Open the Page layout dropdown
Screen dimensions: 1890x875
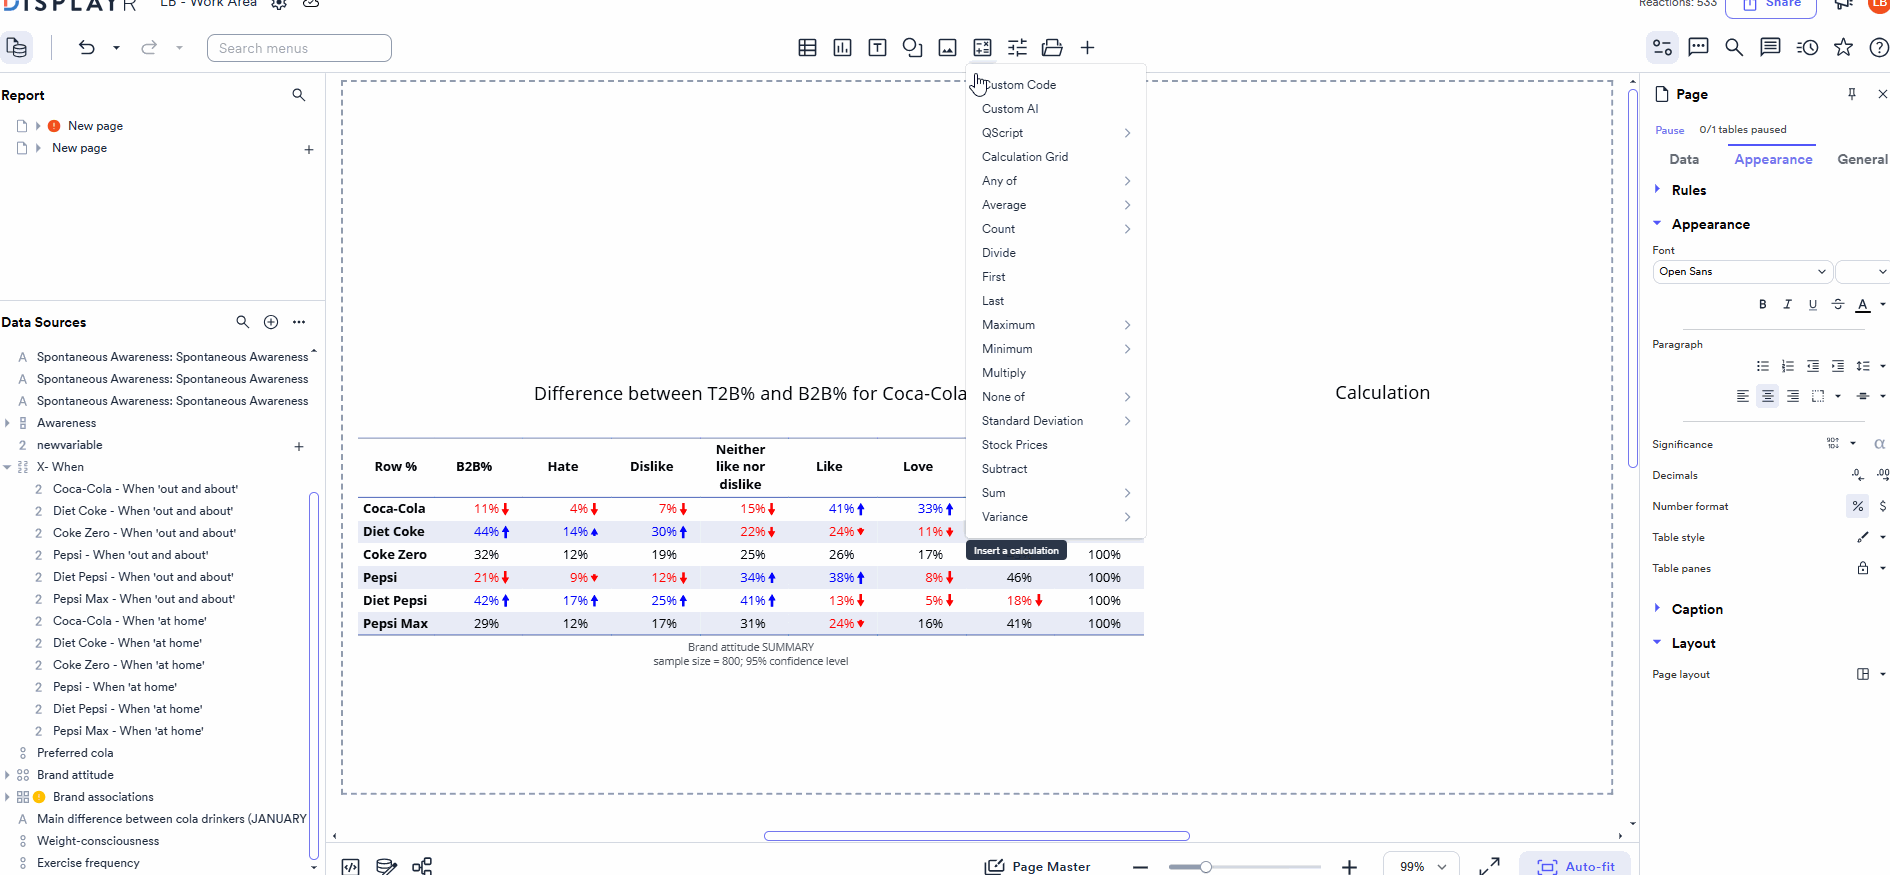pos(1870,674)
